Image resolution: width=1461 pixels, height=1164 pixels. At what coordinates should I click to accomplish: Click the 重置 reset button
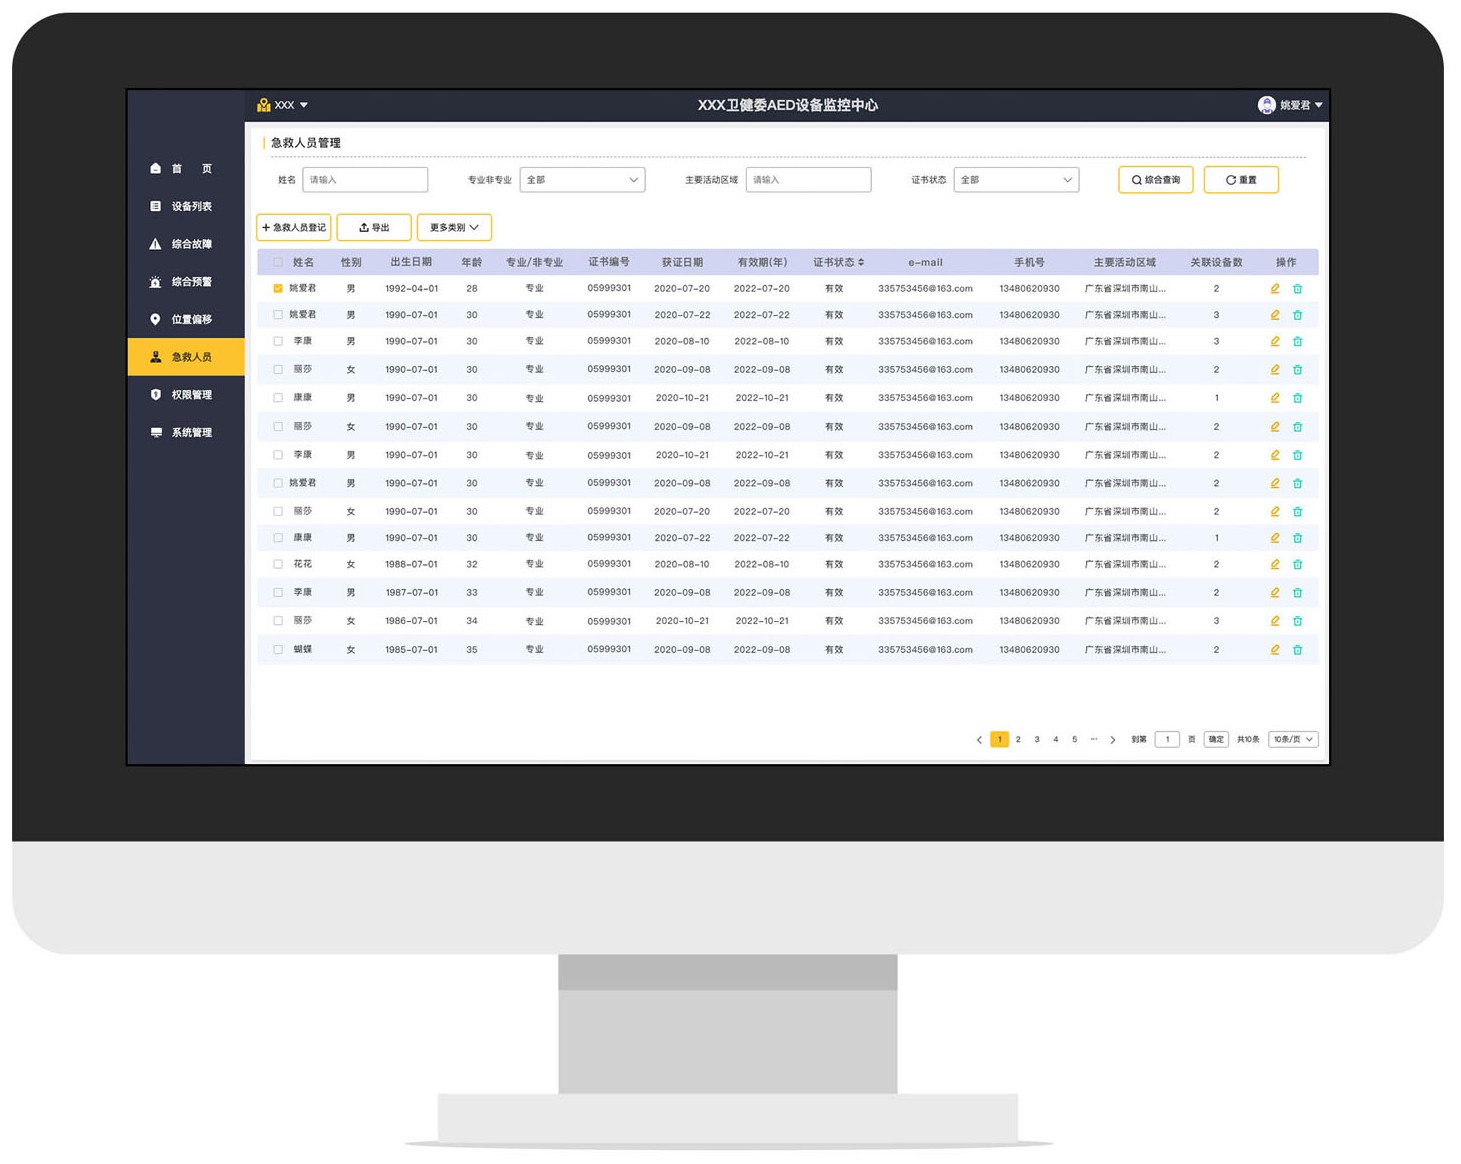tap(1241, 180)
